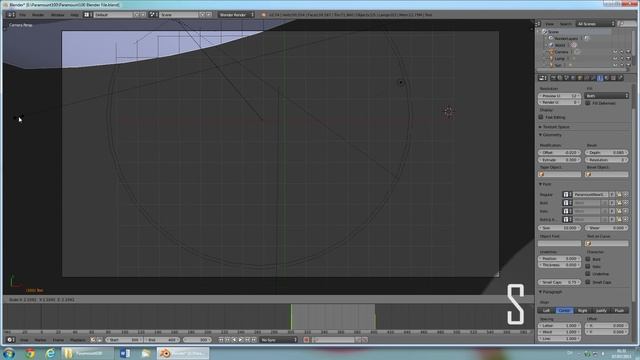
Task: Open the All Scenes outliner dropdown
Action: [x=596, y=24]
